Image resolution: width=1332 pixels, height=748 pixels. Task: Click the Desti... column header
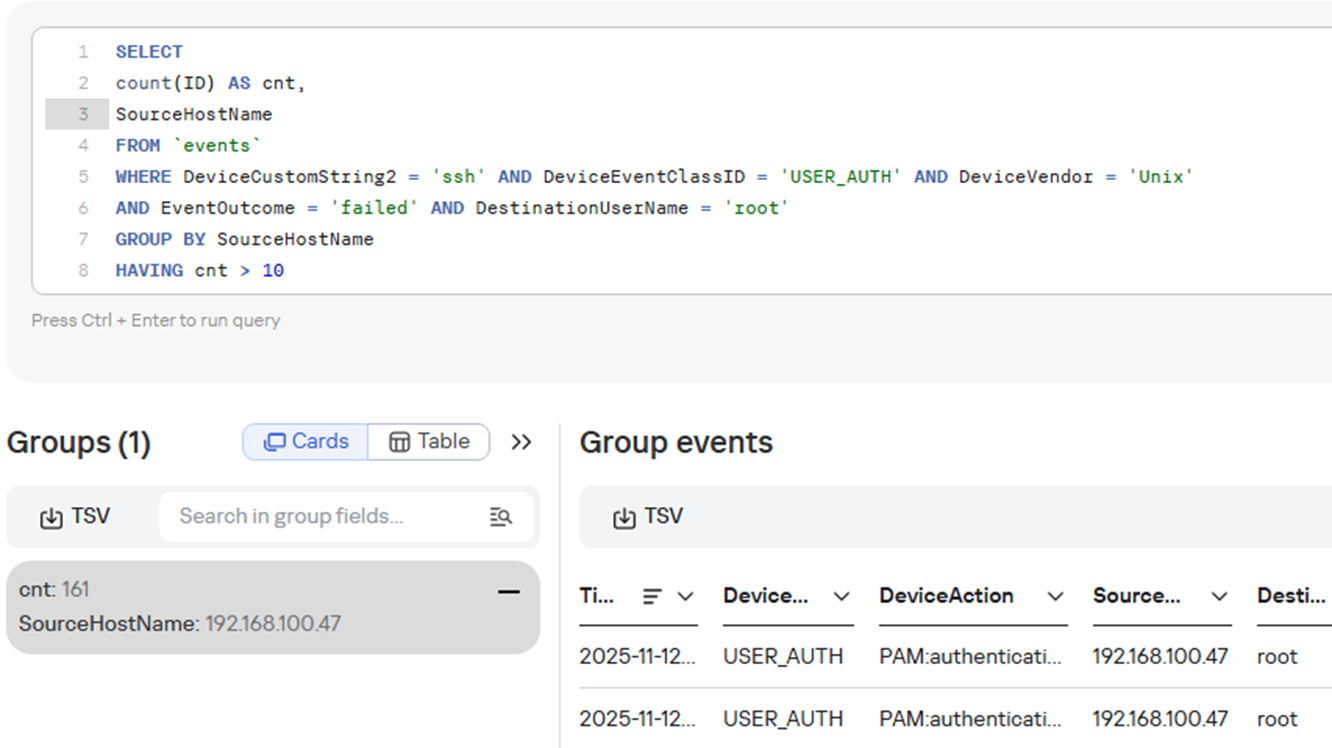tap(1291, 596)
